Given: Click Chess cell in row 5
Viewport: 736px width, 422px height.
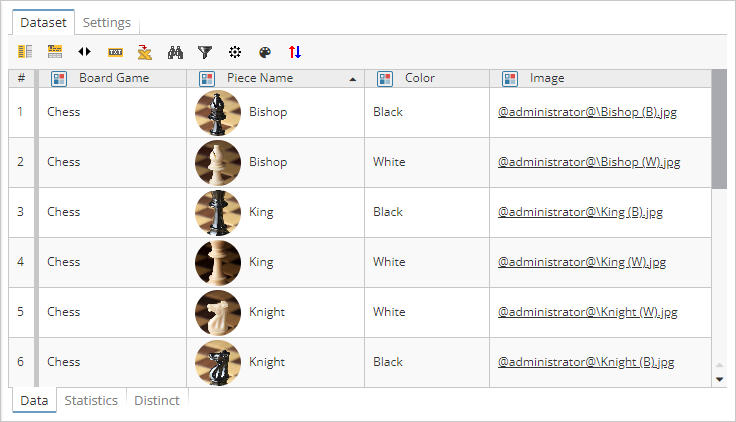Looking at the screenshot, I should [112, 312].
